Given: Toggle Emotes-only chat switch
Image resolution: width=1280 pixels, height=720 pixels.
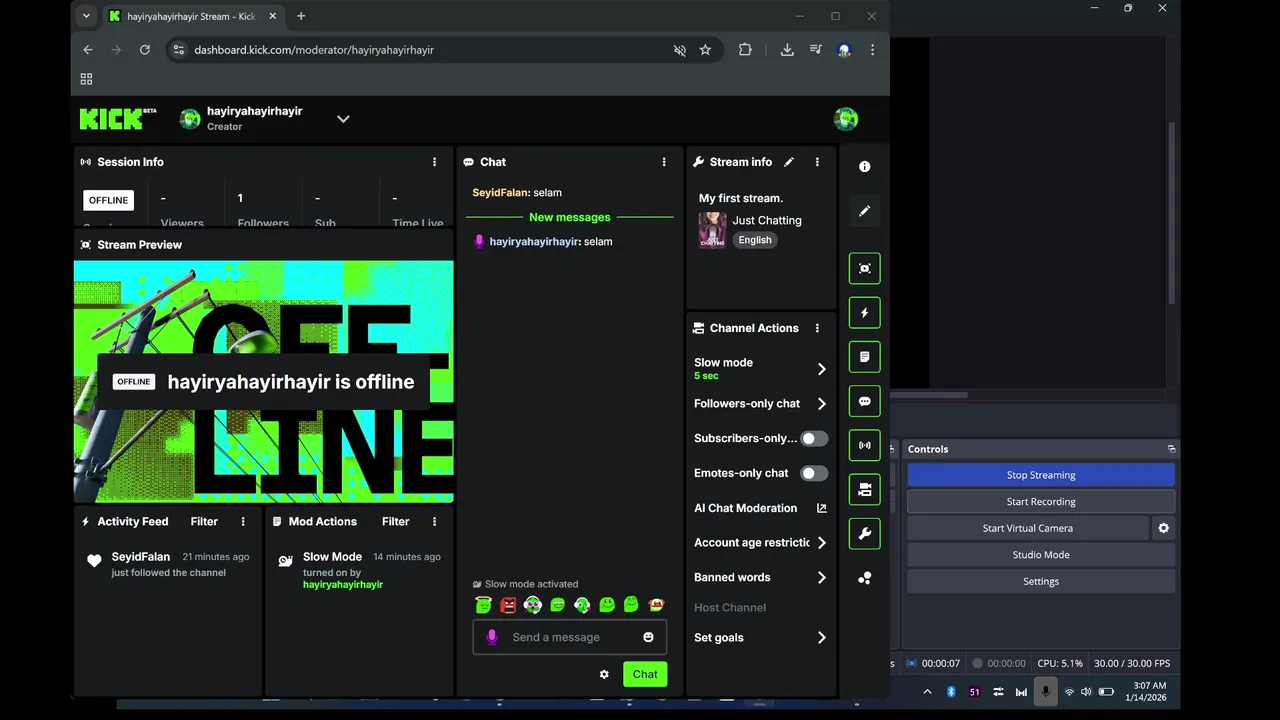Looking at the screenshot, I should tap(814, 473).
